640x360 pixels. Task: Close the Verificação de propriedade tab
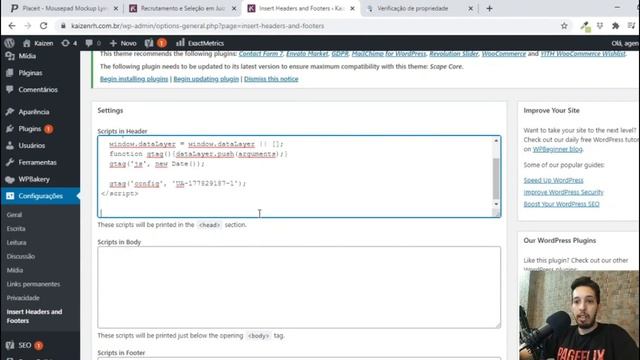[x=470, y=8]
